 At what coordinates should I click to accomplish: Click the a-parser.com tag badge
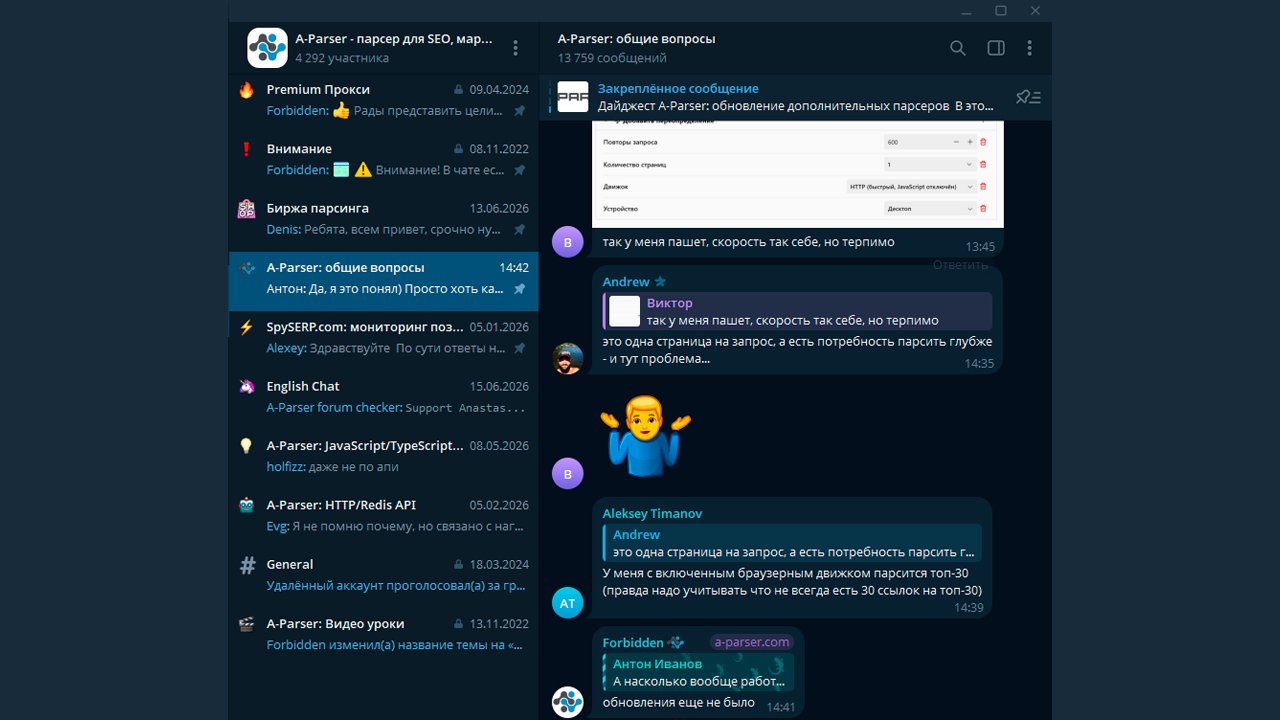[752, 642]
